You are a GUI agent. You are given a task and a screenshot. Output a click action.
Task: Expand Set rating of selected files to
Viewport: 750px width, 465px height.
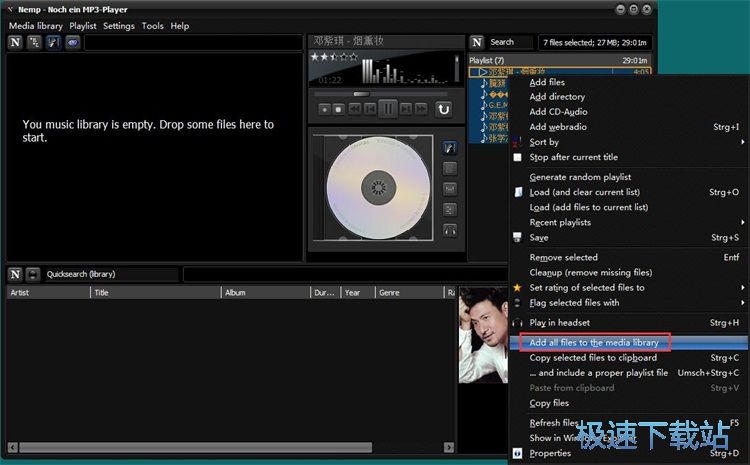(742, 288)
